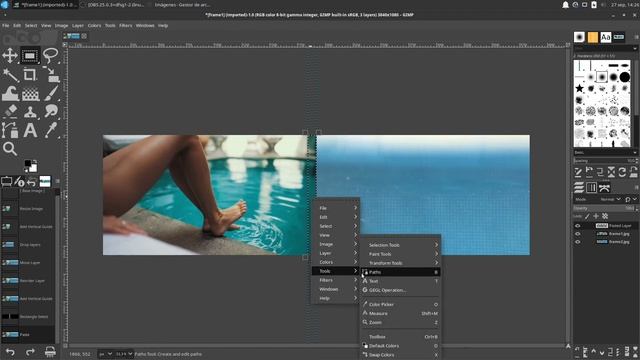
Task: Expand the Selection Tools submenu
Action: pyautogui.click(x=401, y=245)
